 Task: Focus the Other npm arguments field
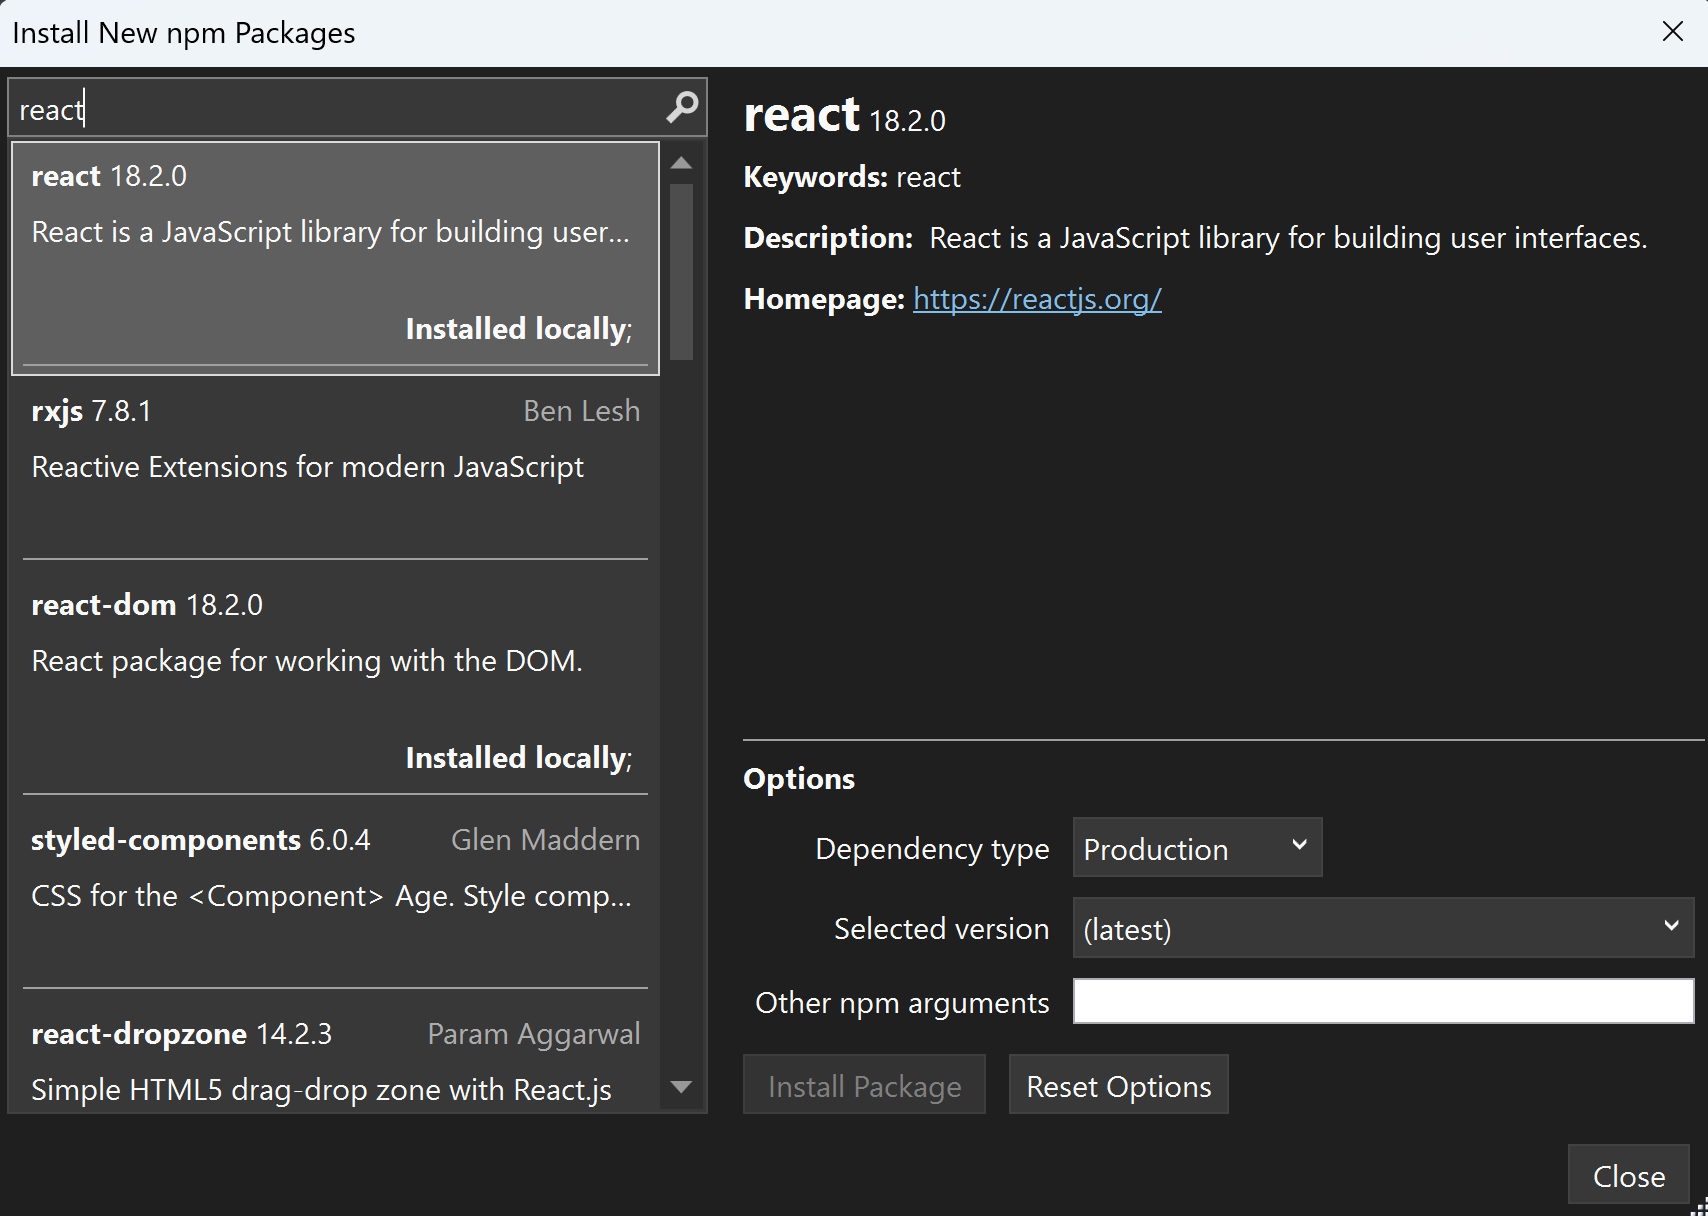point(1382,1002)
